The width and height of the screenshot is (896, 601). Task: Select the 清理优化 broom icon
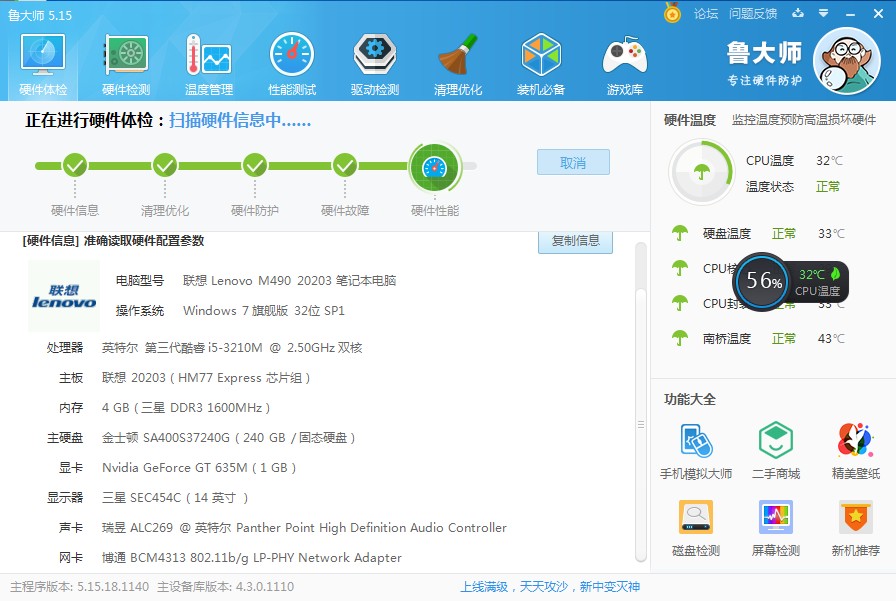(x=458, y=63)
